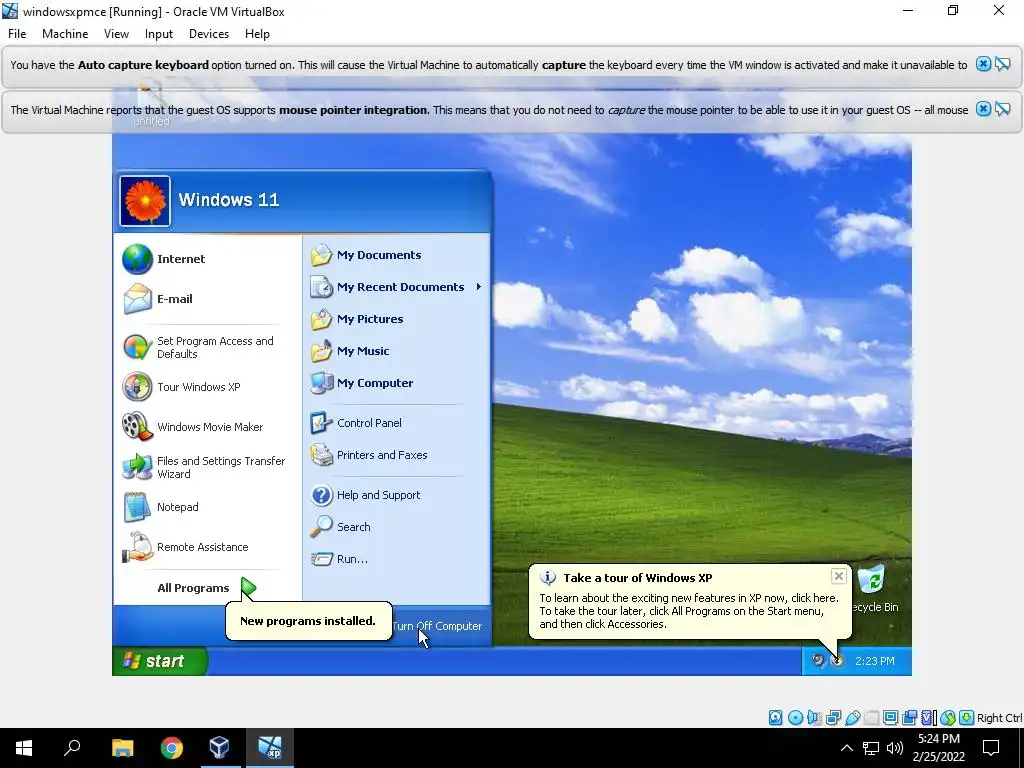
Task: Suppress the Auto capture keyboard message permanently
Action: (1003, 64)
